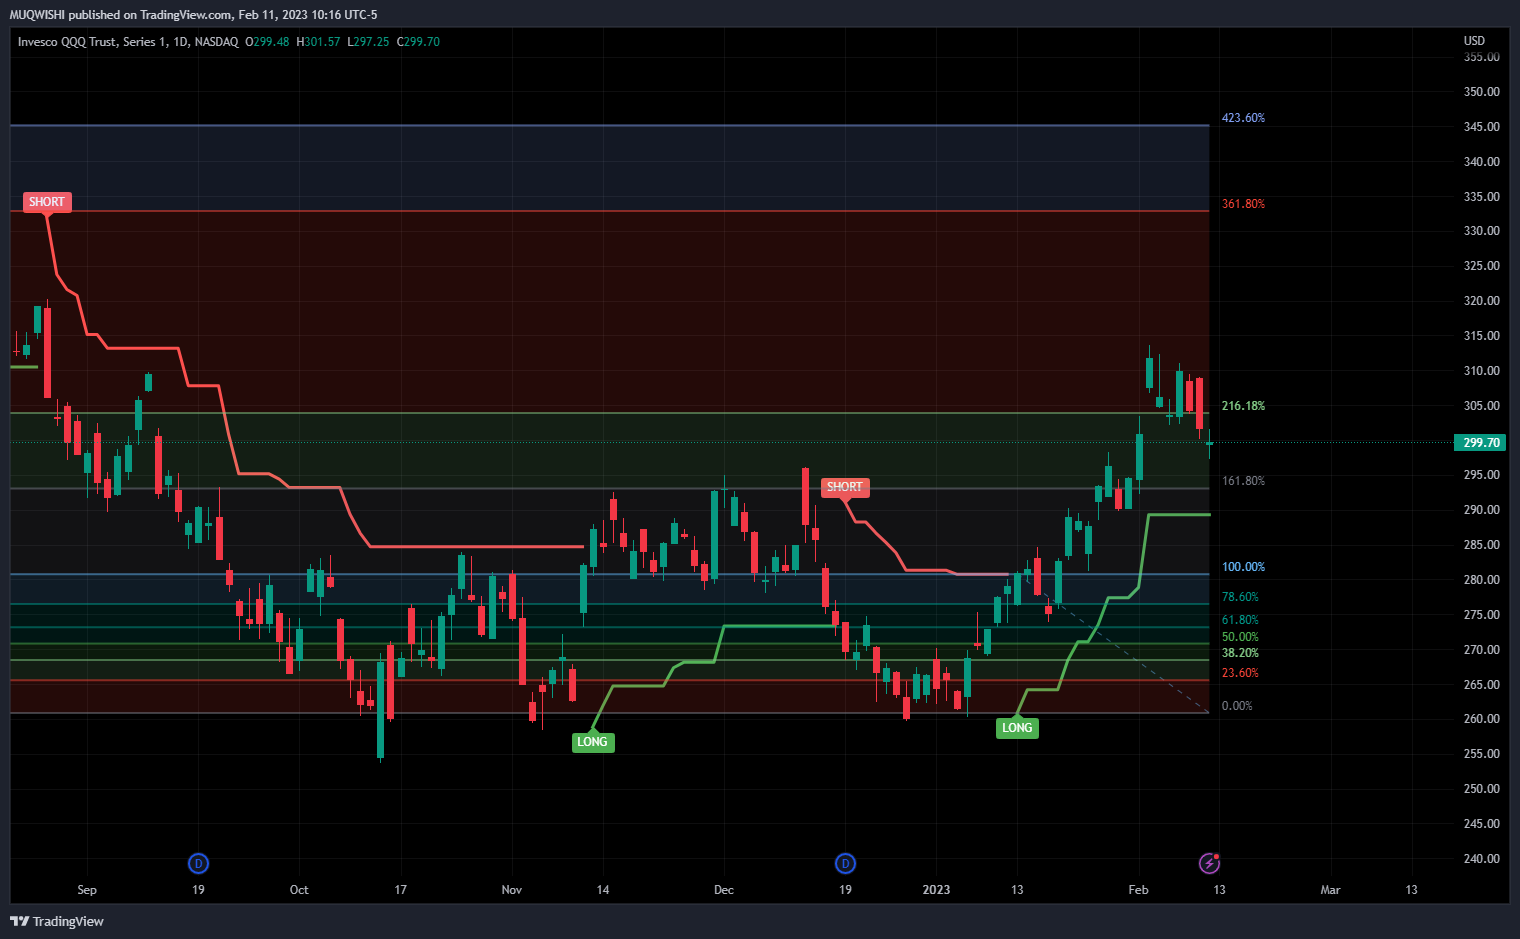This screenshot has width=1520, height=939.
Task: Click the 216.18% Fibonacci level label
Action: click(1243, 406)
